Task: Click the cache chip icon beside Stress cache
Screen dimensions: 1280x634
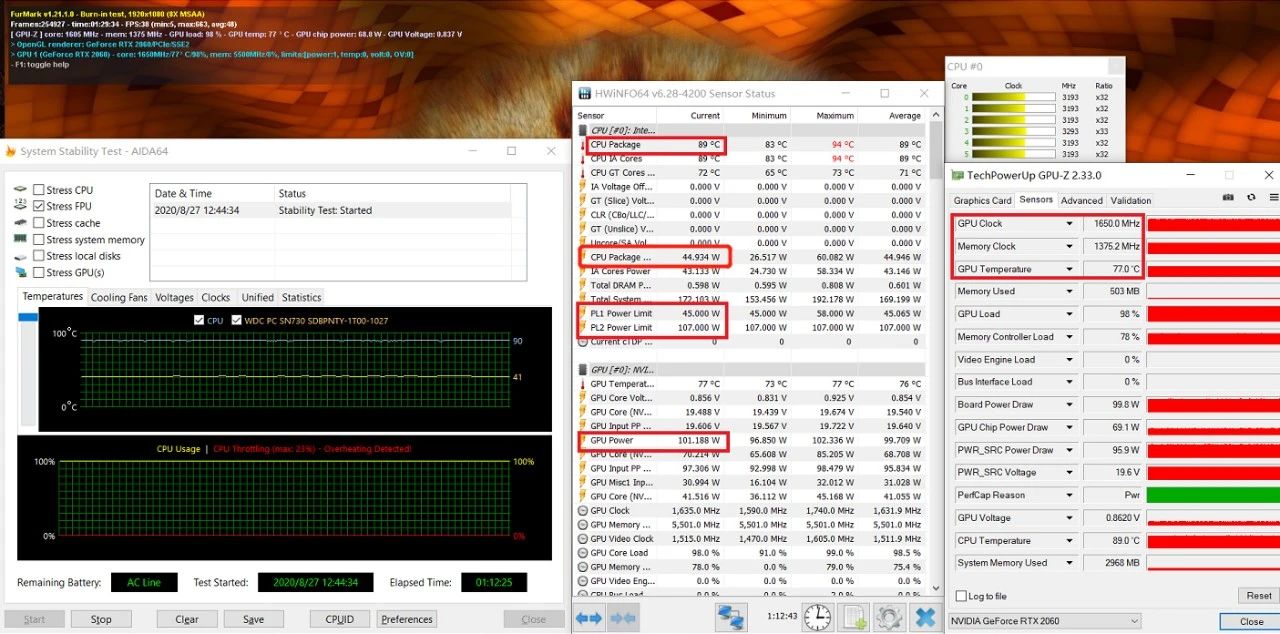Action: click(x=20, y=222)
